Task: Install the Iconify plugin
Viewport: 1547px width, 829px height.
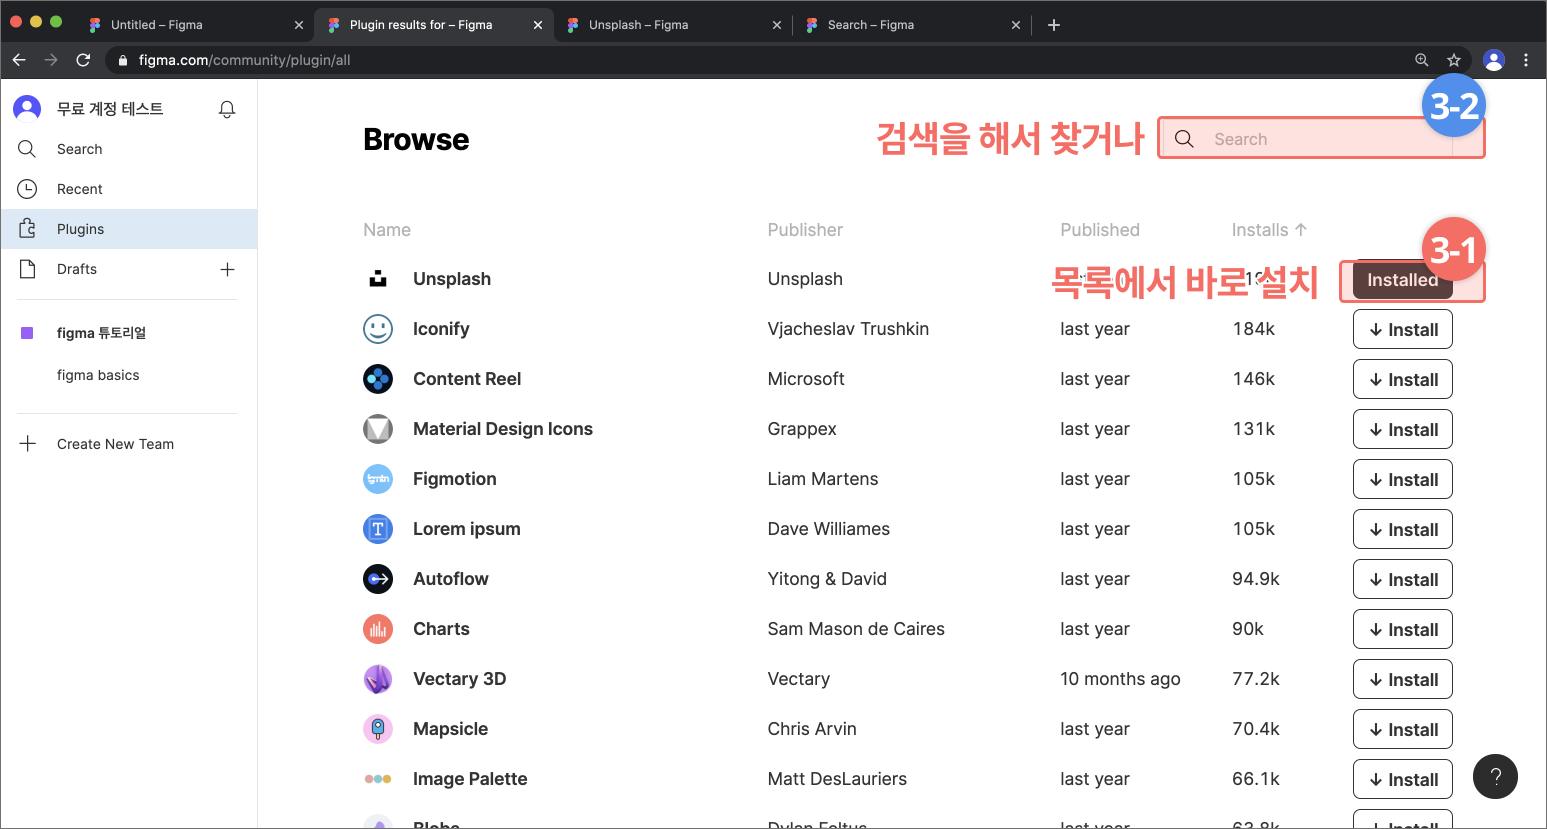Action: pos(1403,329)
